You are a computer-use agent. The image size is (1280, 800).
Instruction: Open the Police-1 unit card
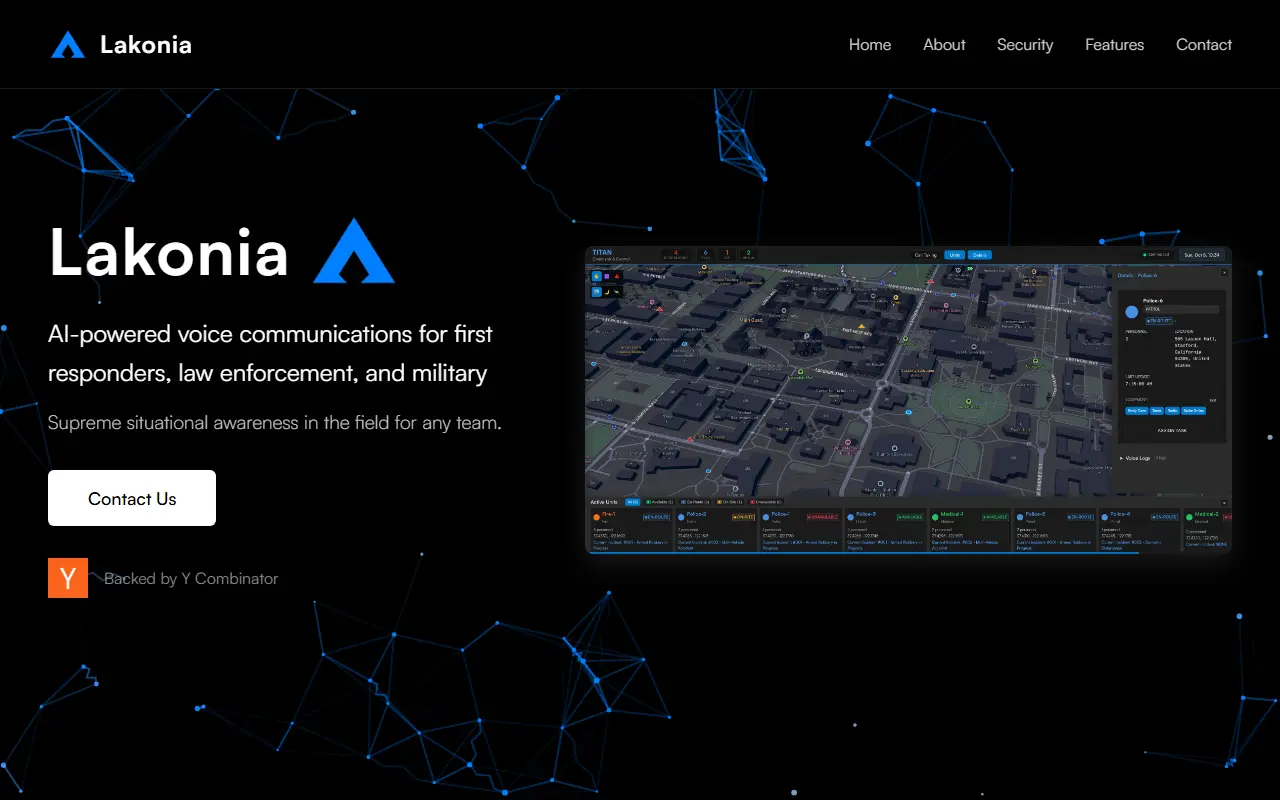pyautogui.click(x=801, y=529)
